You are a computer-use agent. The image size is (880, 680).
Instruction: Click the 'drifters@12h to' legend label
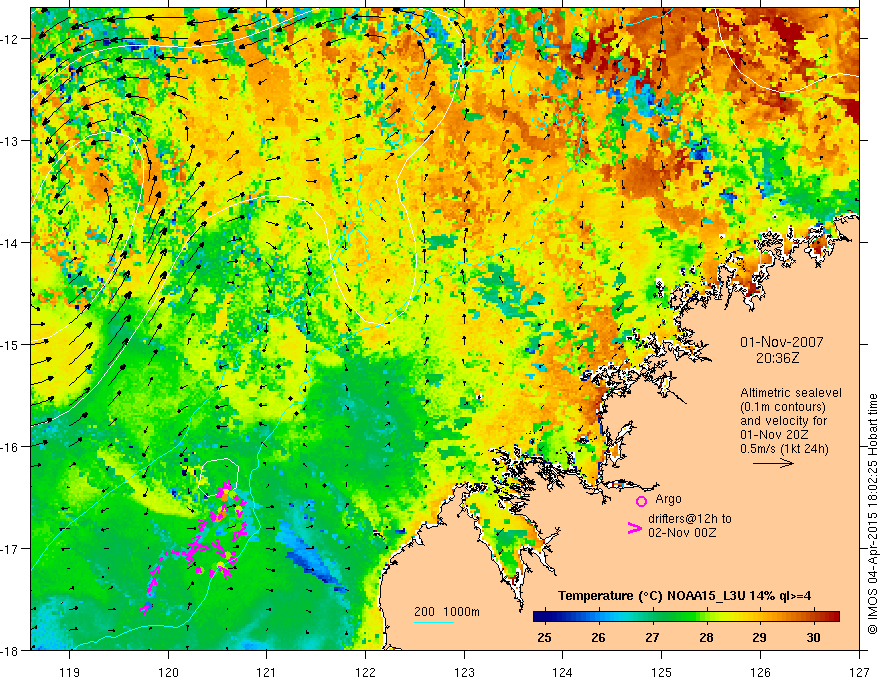(x=690, y=519)
